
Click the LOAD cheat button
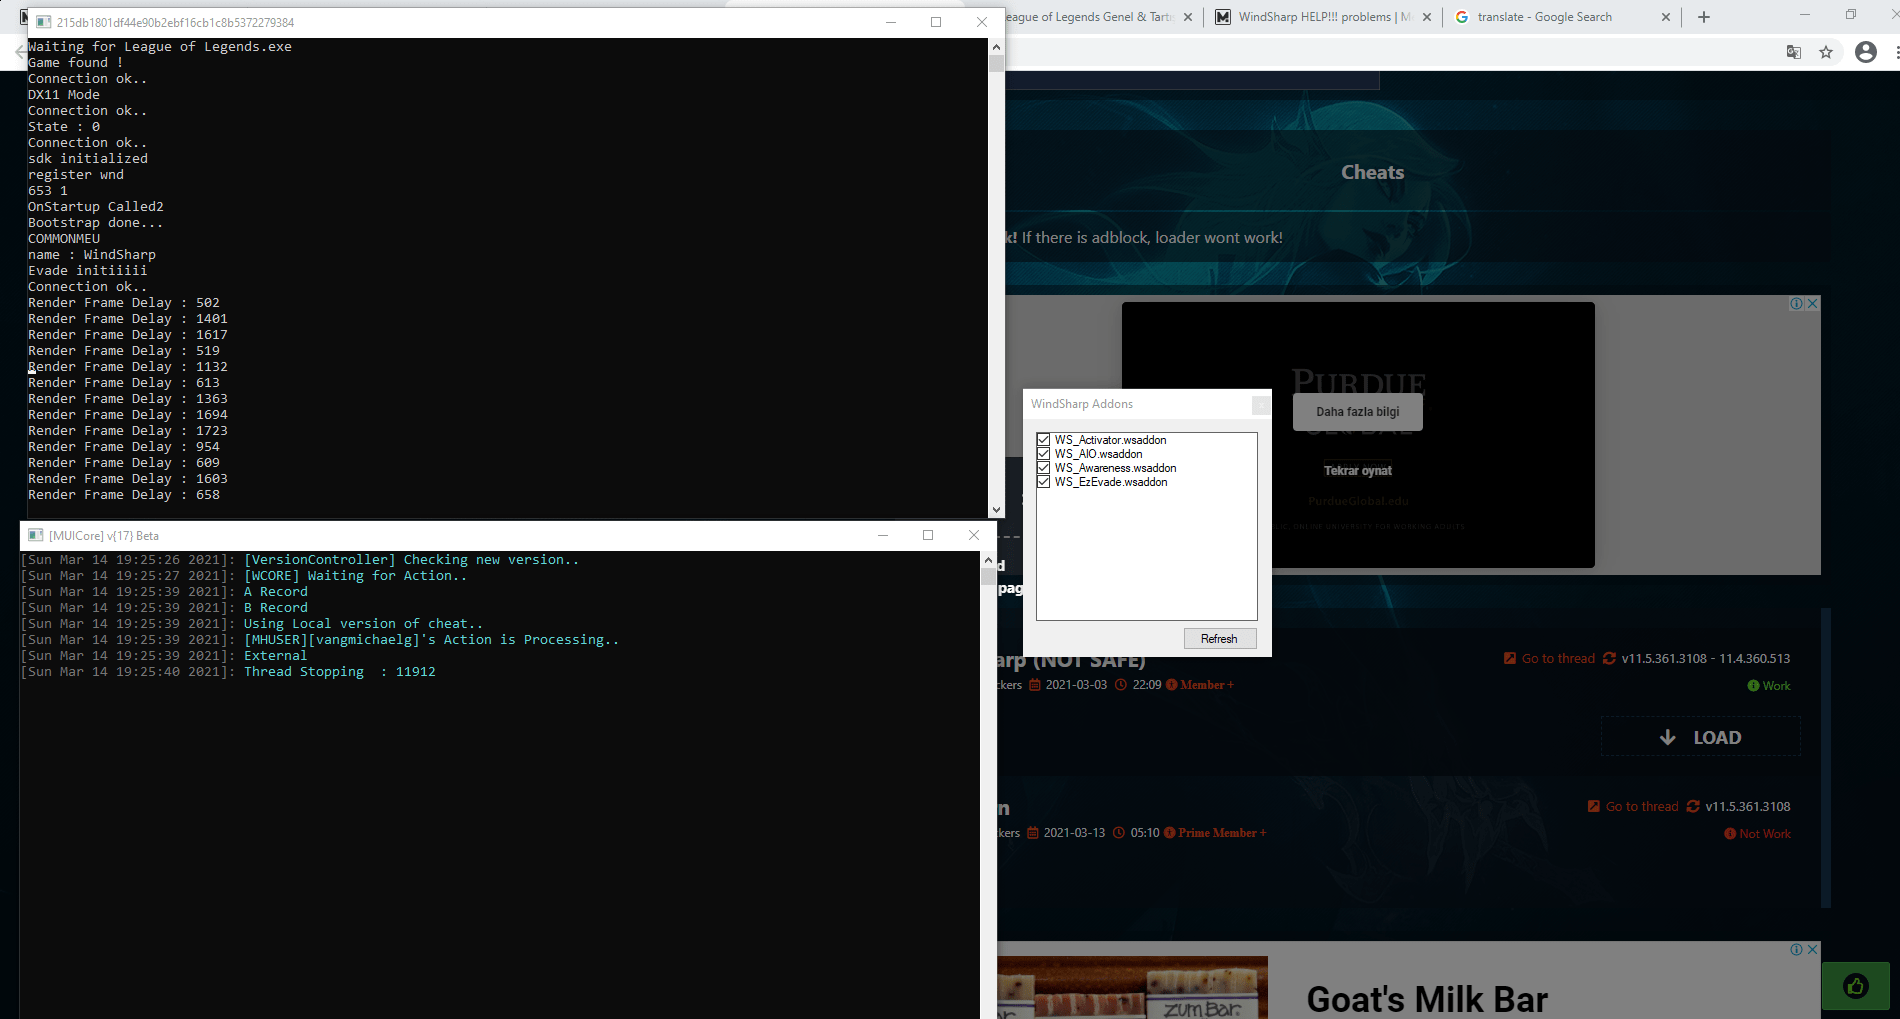pos(1701,737)
